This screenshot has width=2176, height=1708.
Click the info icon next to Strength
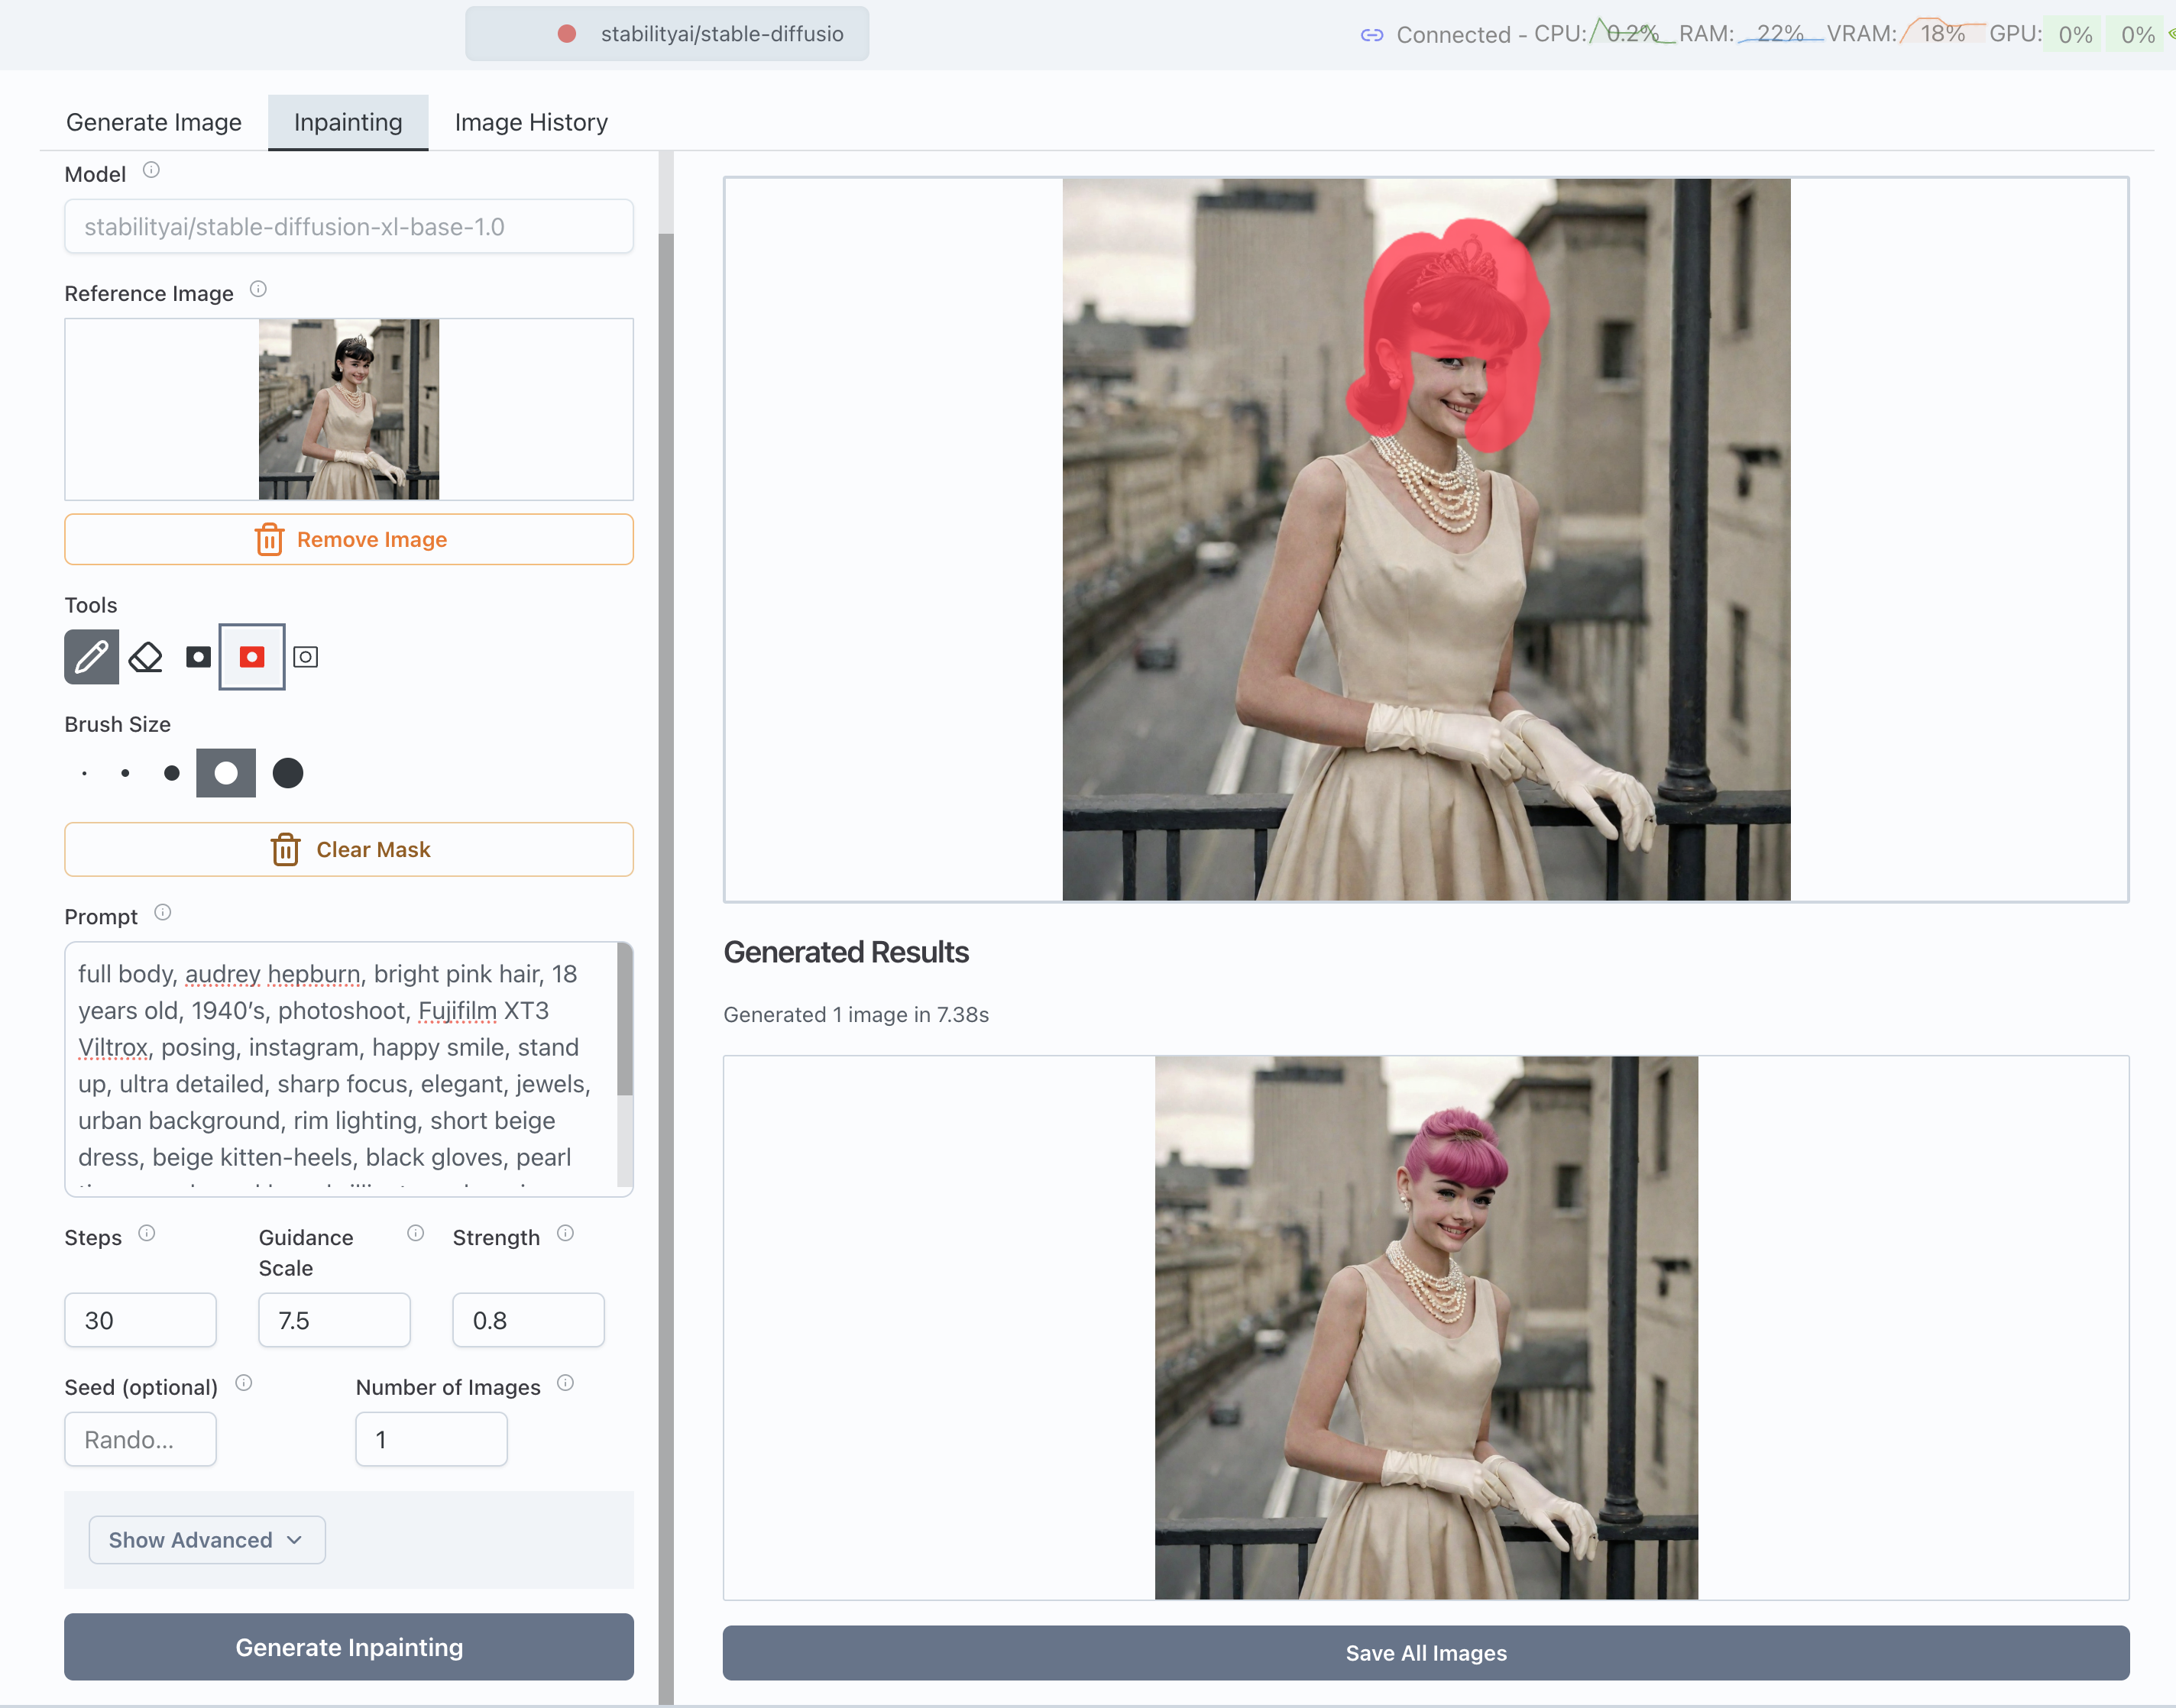[566, 1234]
